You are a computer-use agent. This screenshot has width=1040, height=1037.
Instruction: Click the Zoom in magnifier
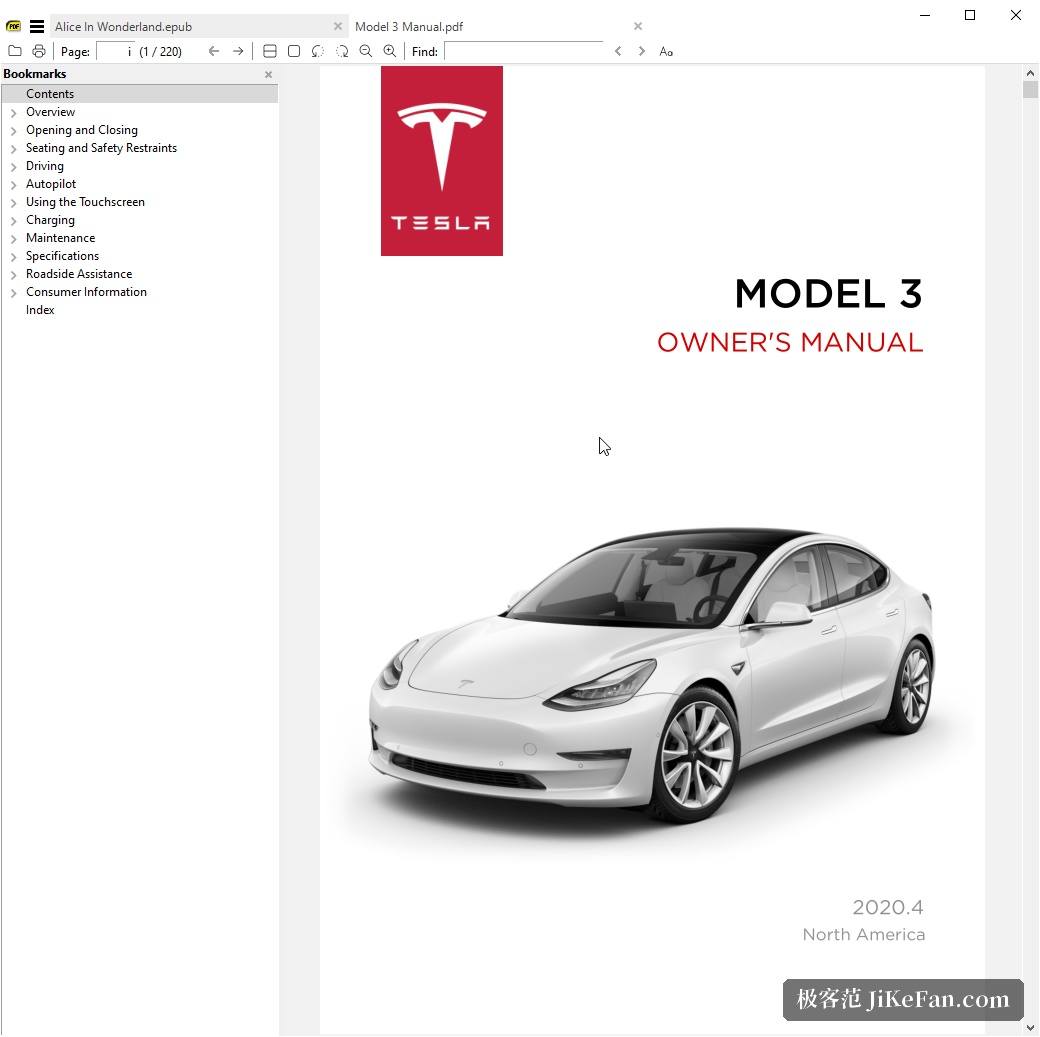click(390, 51)
